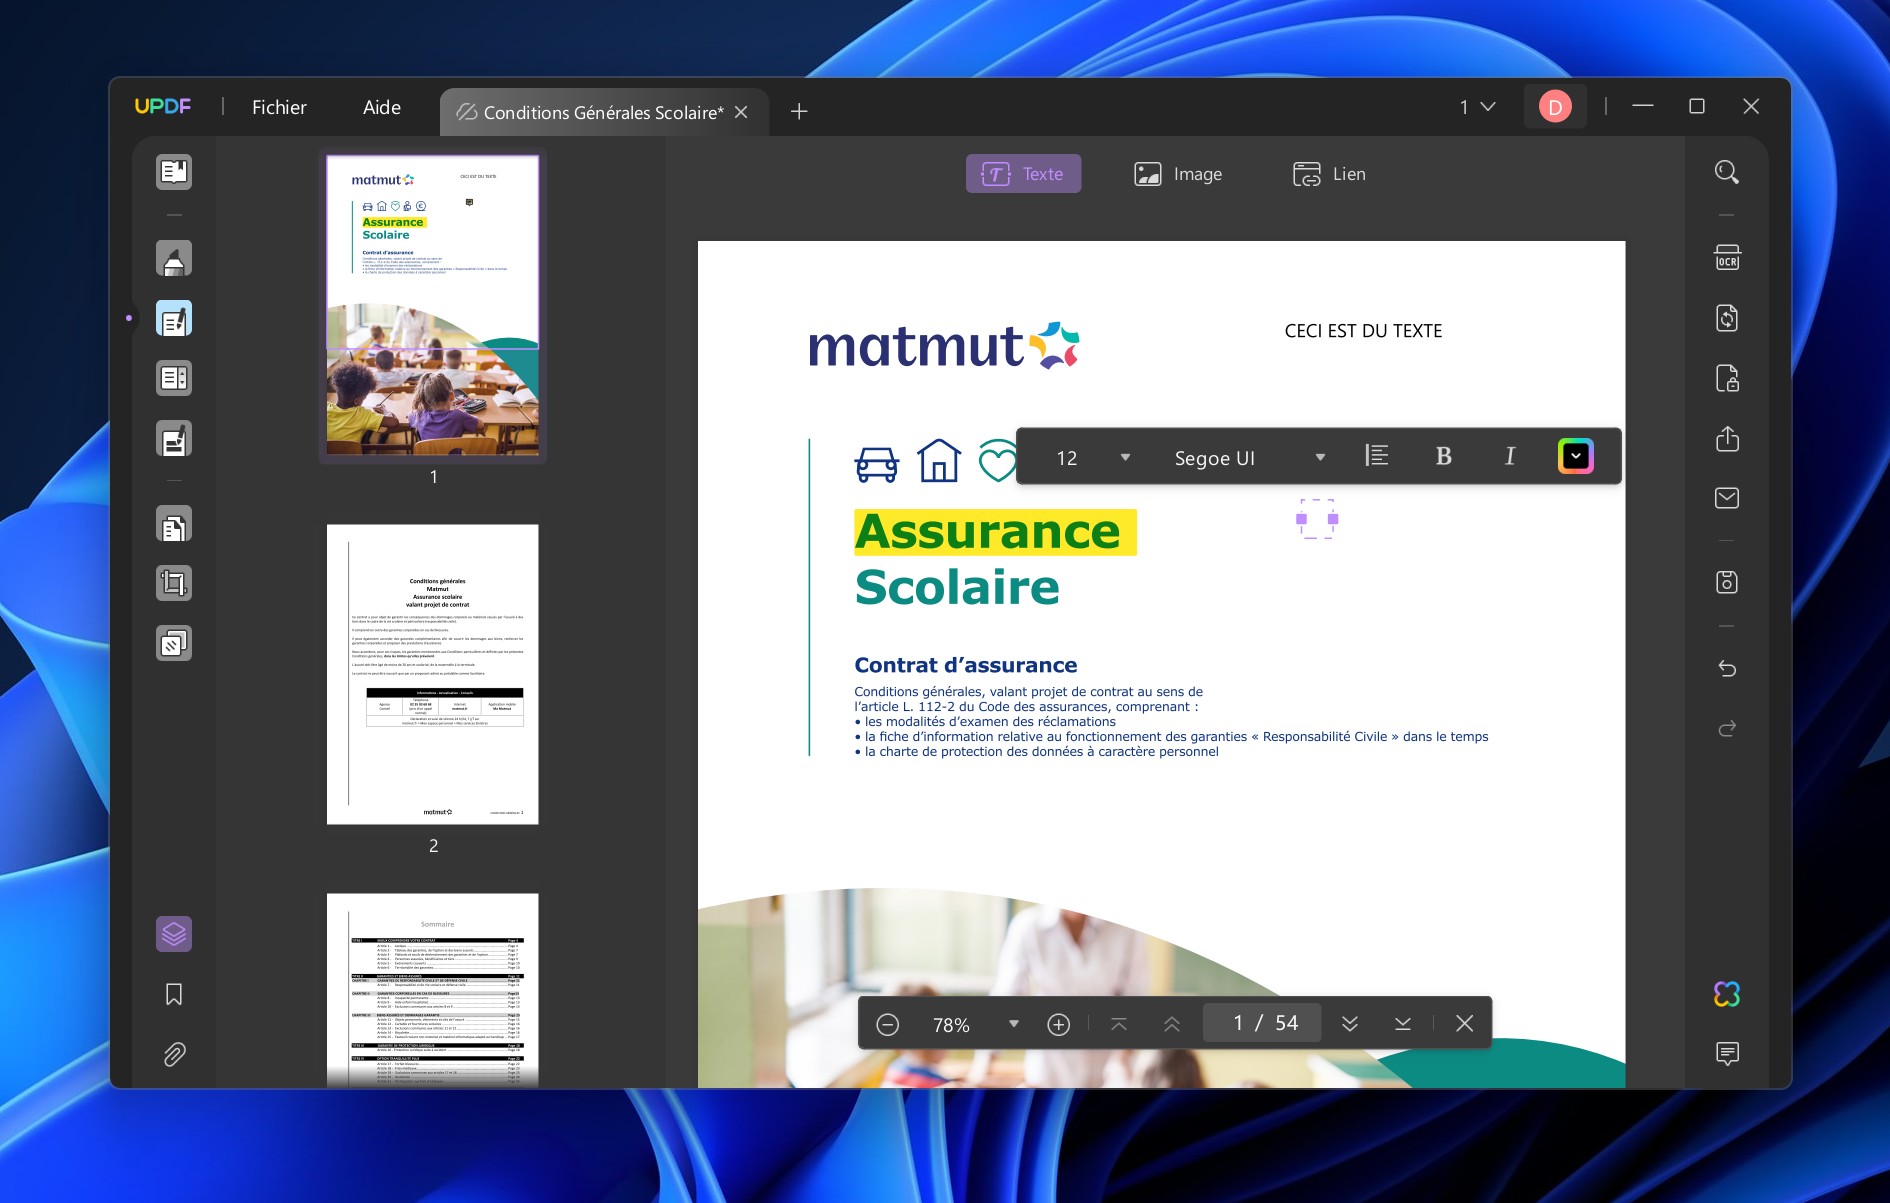Click the search magnifier icon
This screenshot has width=1890, height=1203.
pyautogui.click(x=1727, y=172)
